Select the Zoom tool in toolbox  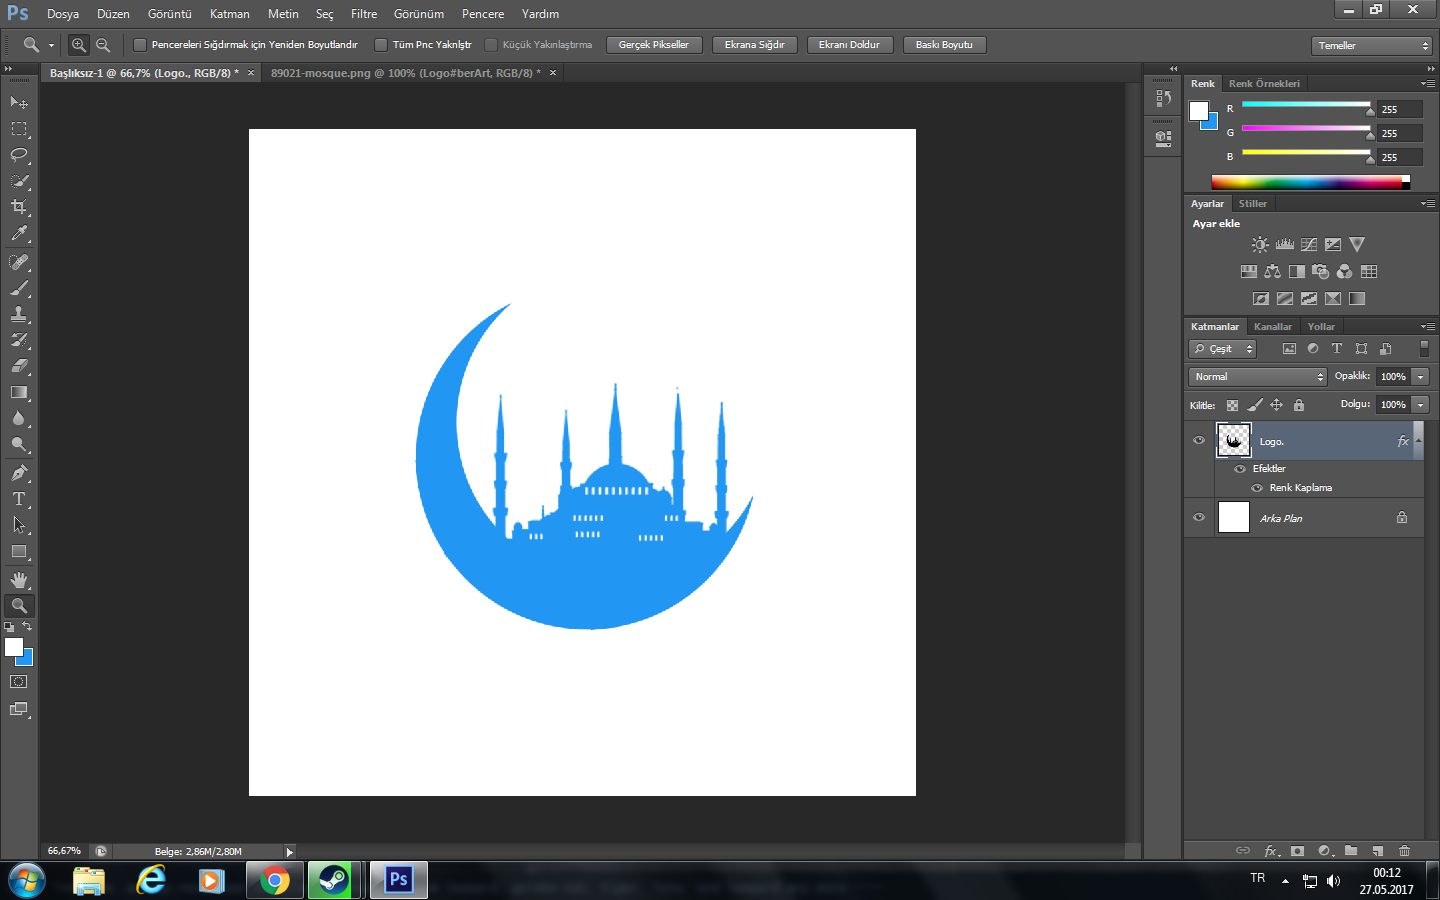click(19, 606)
